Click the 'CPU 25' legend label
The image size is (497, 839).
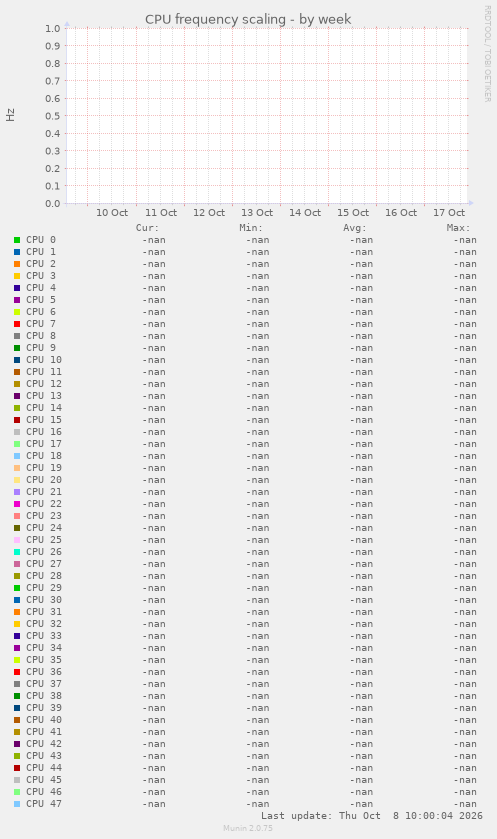(44, 539)
